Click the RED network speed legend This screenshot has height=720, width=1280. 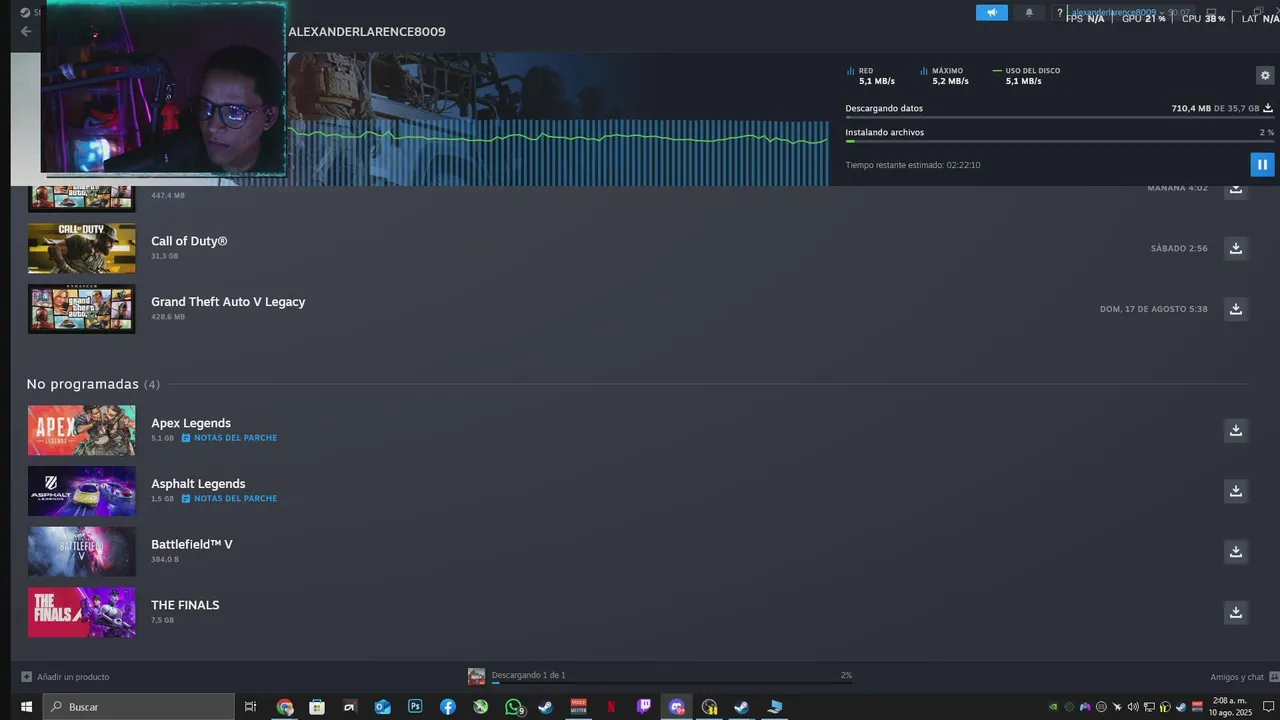870,76
